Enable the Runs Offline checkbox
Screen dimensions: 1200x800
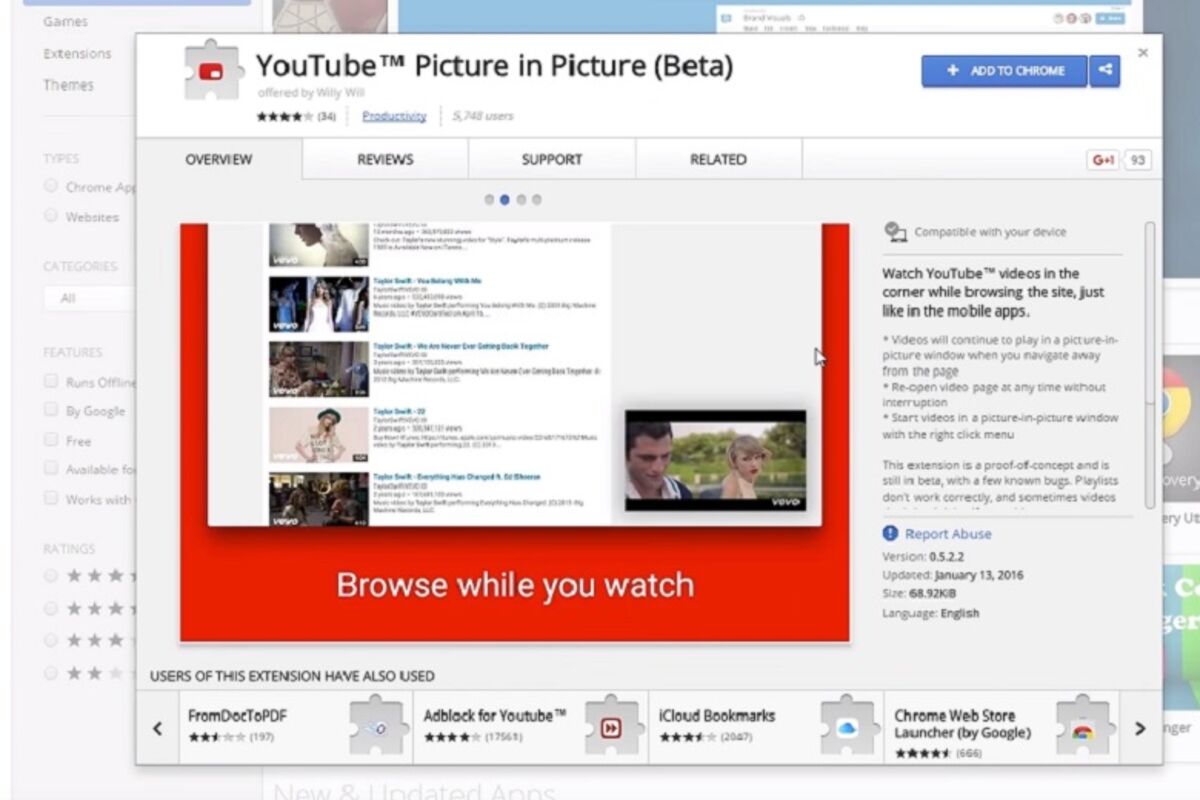[51, 381]
